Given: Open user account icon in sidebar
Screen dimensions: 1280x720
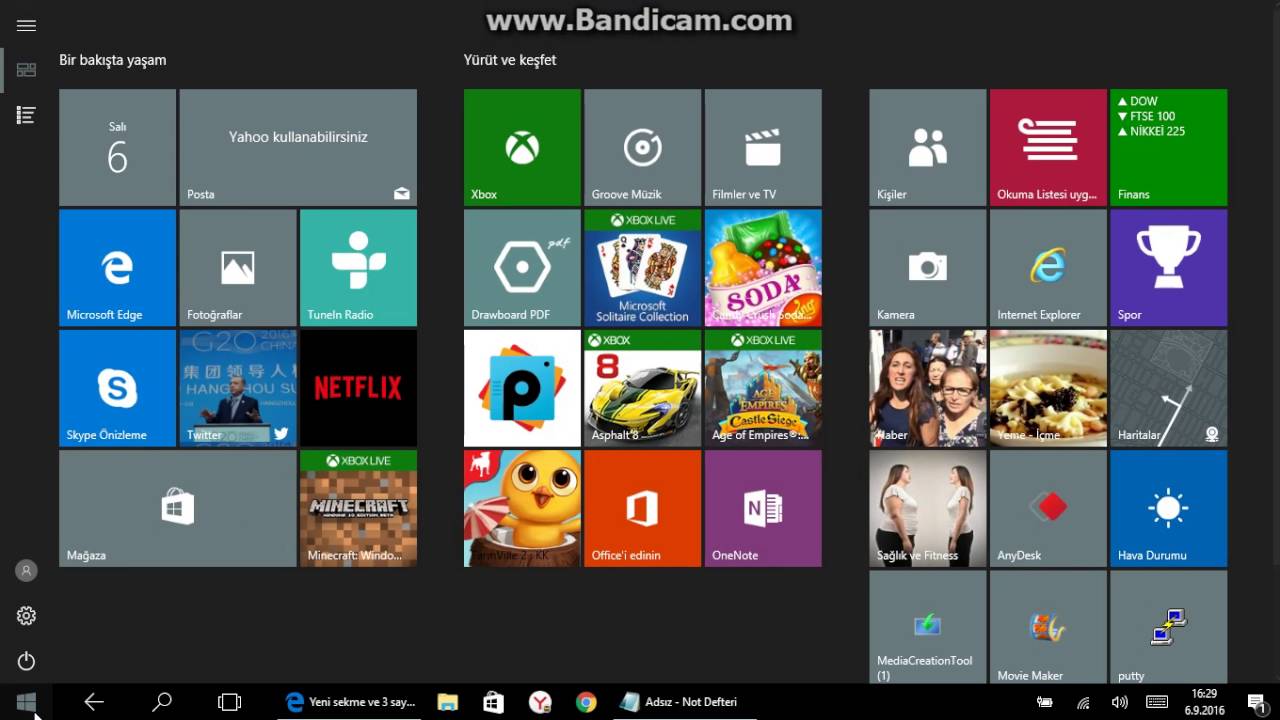Looking at the screenshot, I should point(26,570).
